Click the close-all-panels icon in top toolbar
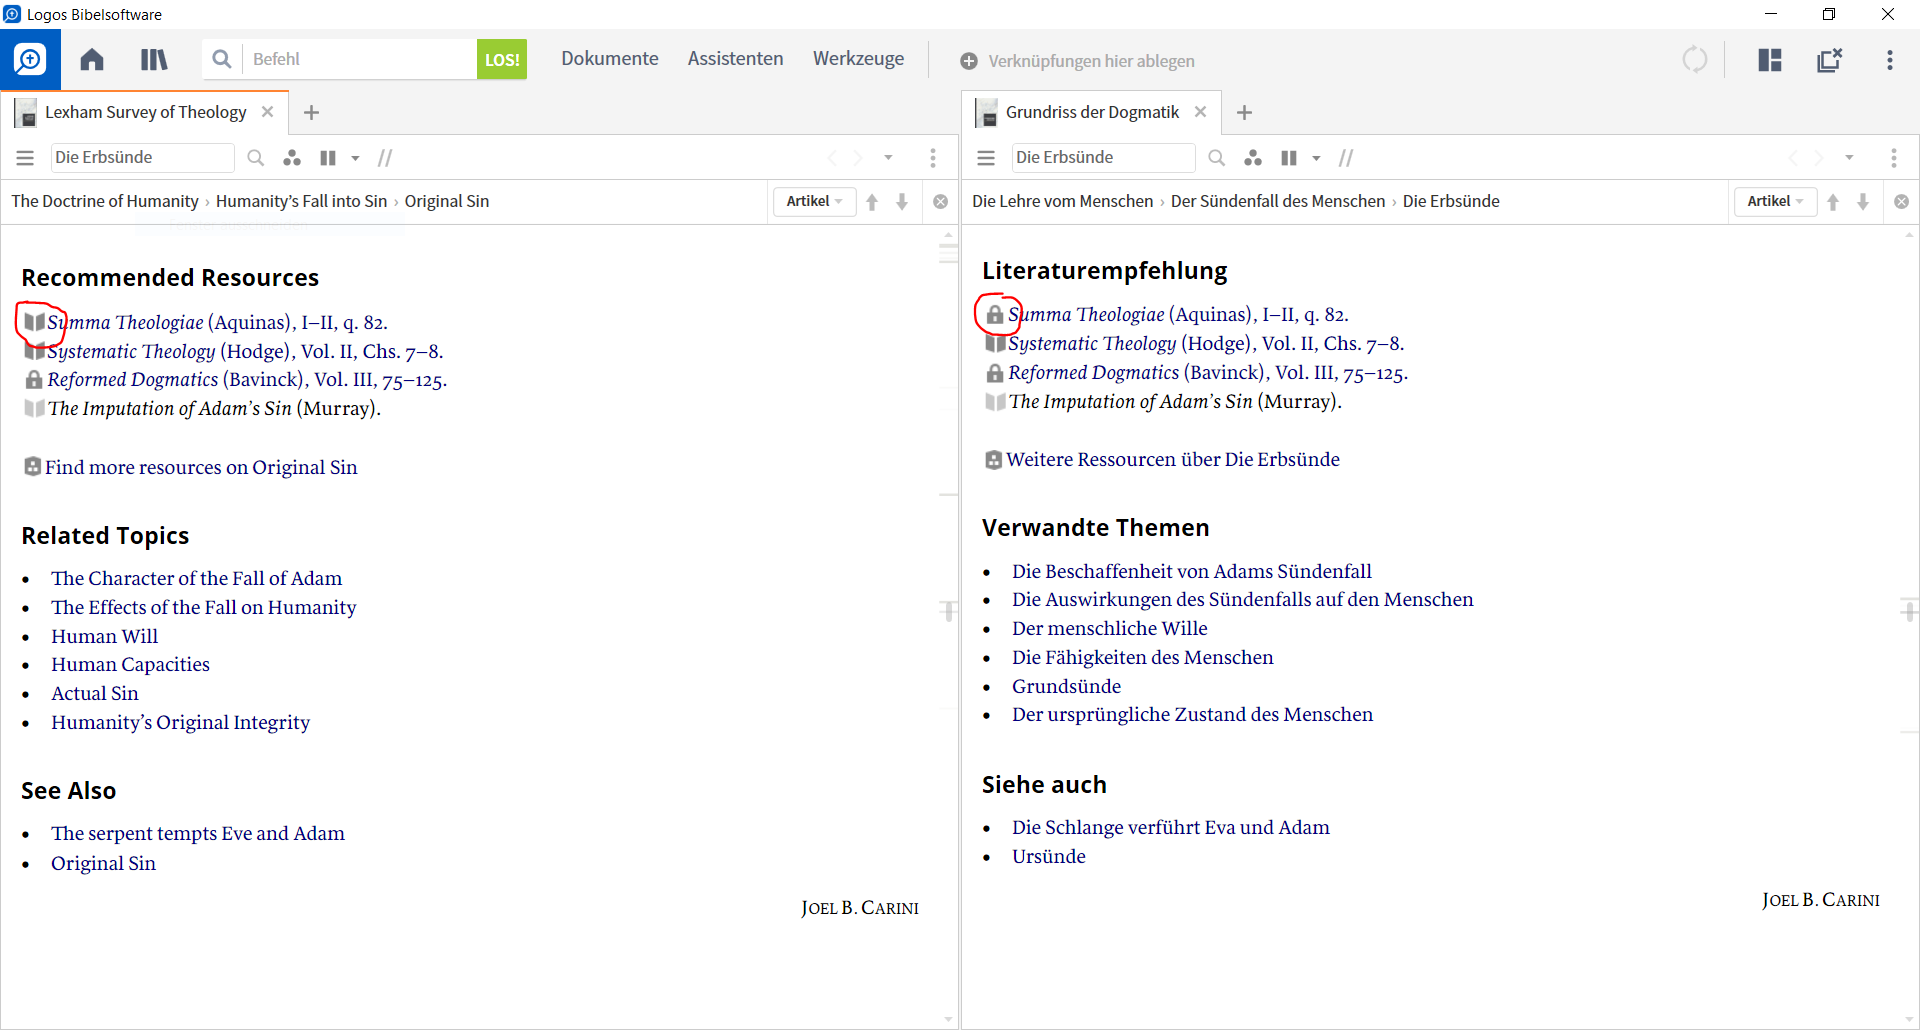 (1829, 60)
